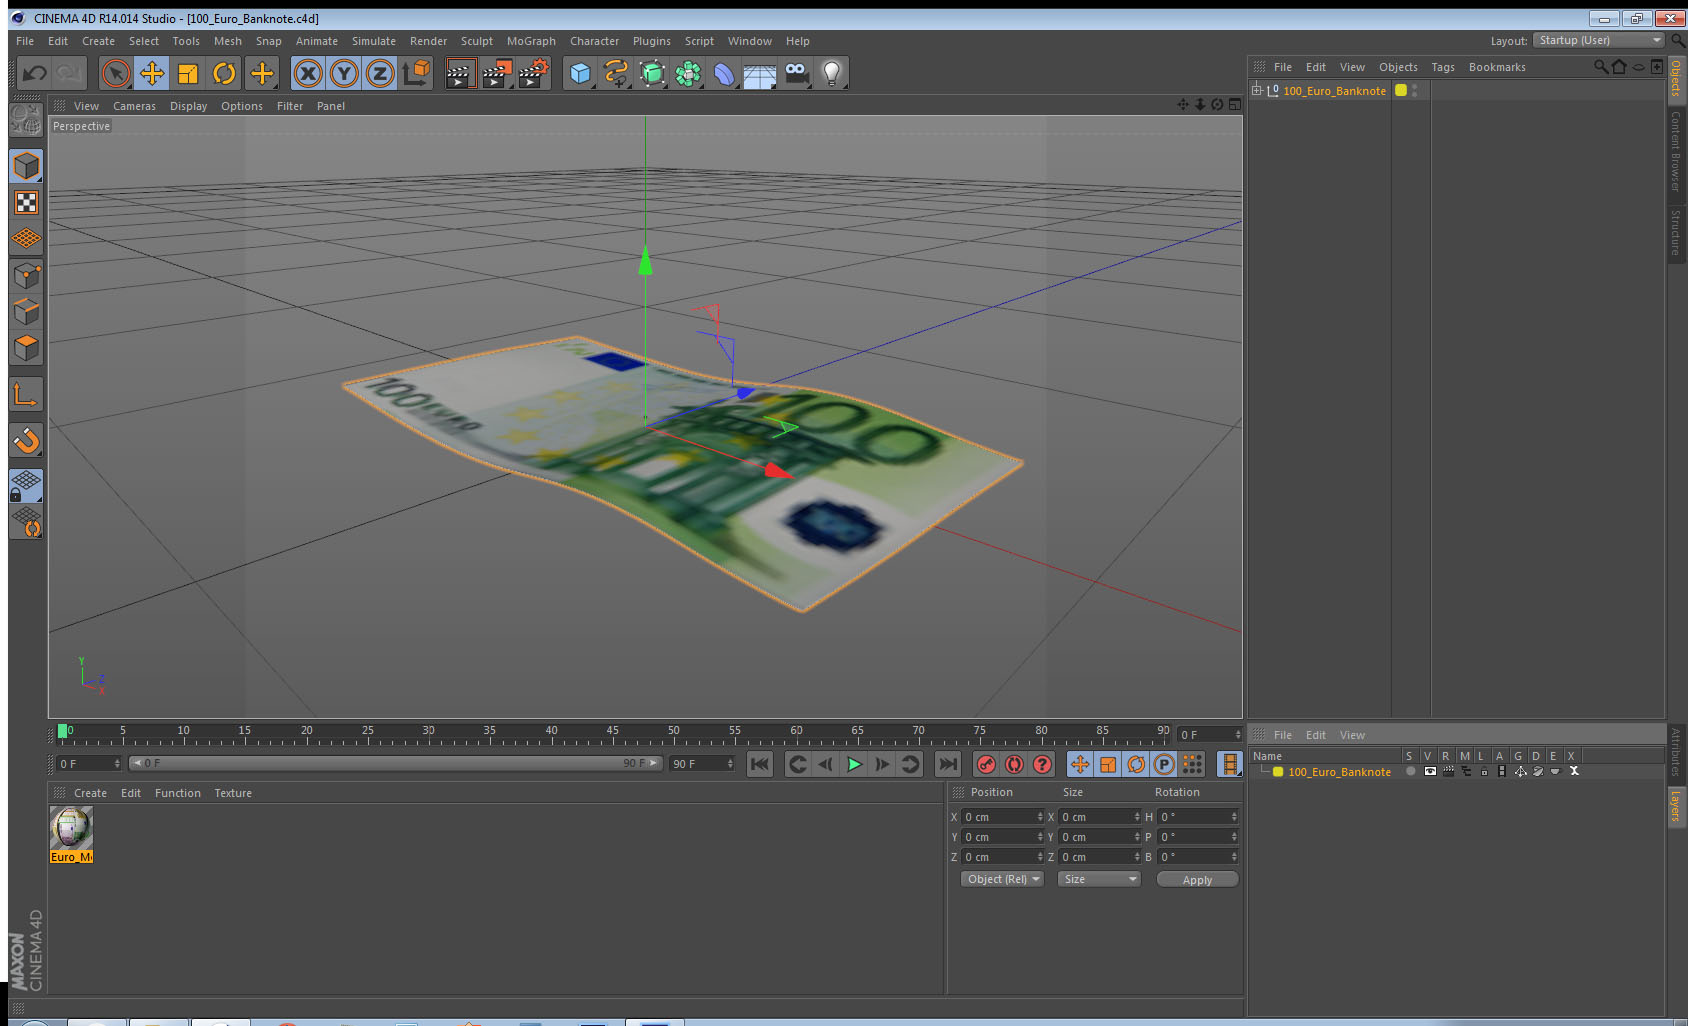Viewport: 1688px width, 1026px height.
Task: Enable the Axis tool L-shaped icon
Action: click(x=26, y=395)
